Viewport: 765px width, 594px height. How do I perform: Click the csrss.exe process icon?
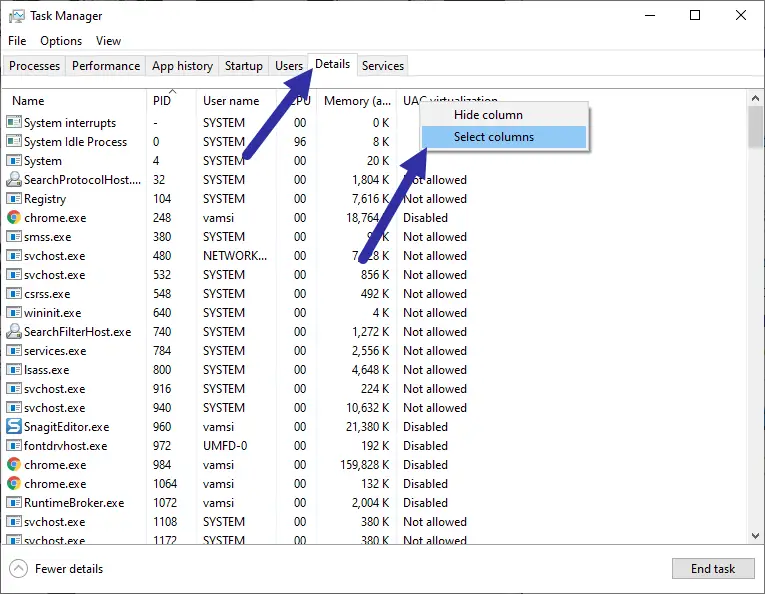[14, 293]
